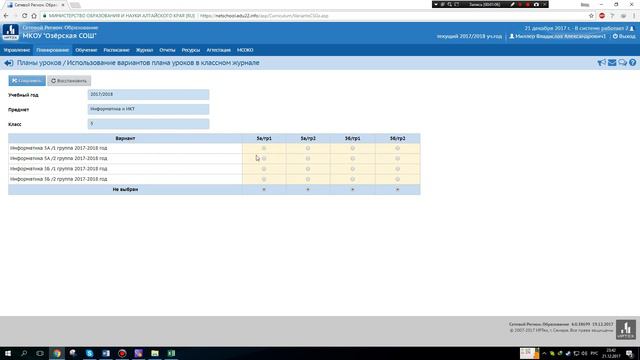
Task: Open the red screen recorder taskbar icon
Action: tap(122, 353)
